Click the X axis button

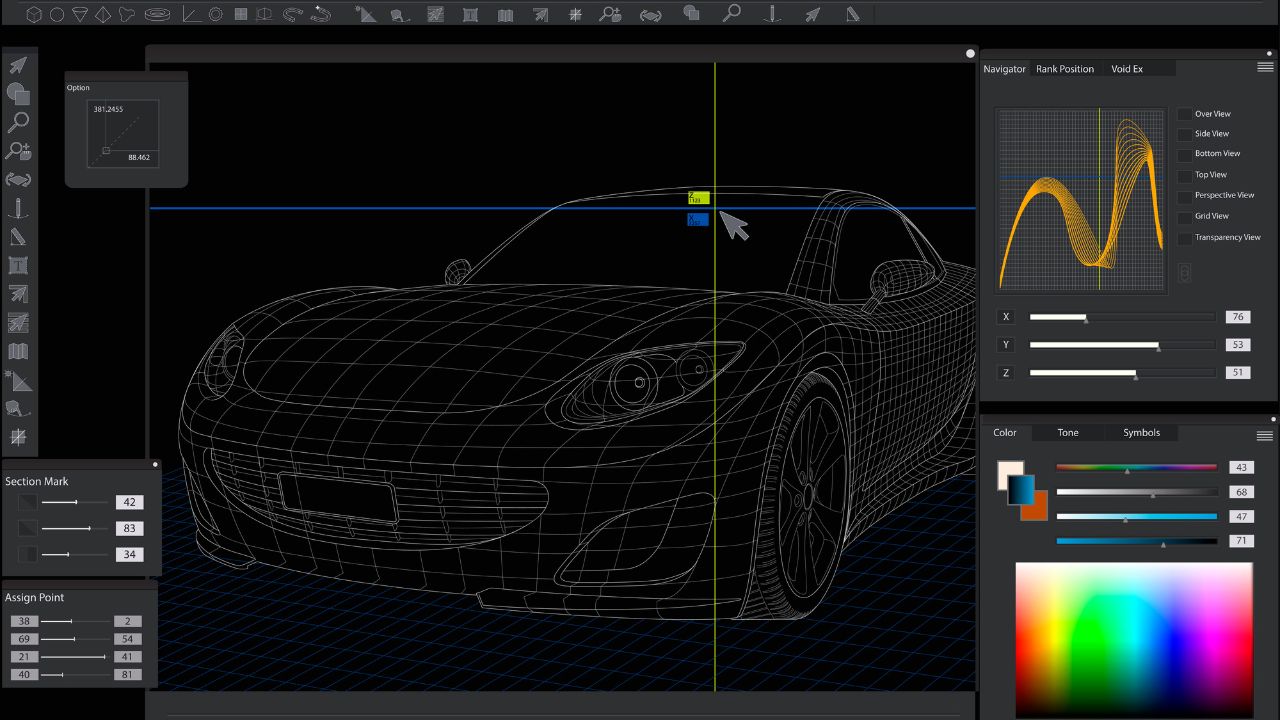click(x=1006, y=317)
